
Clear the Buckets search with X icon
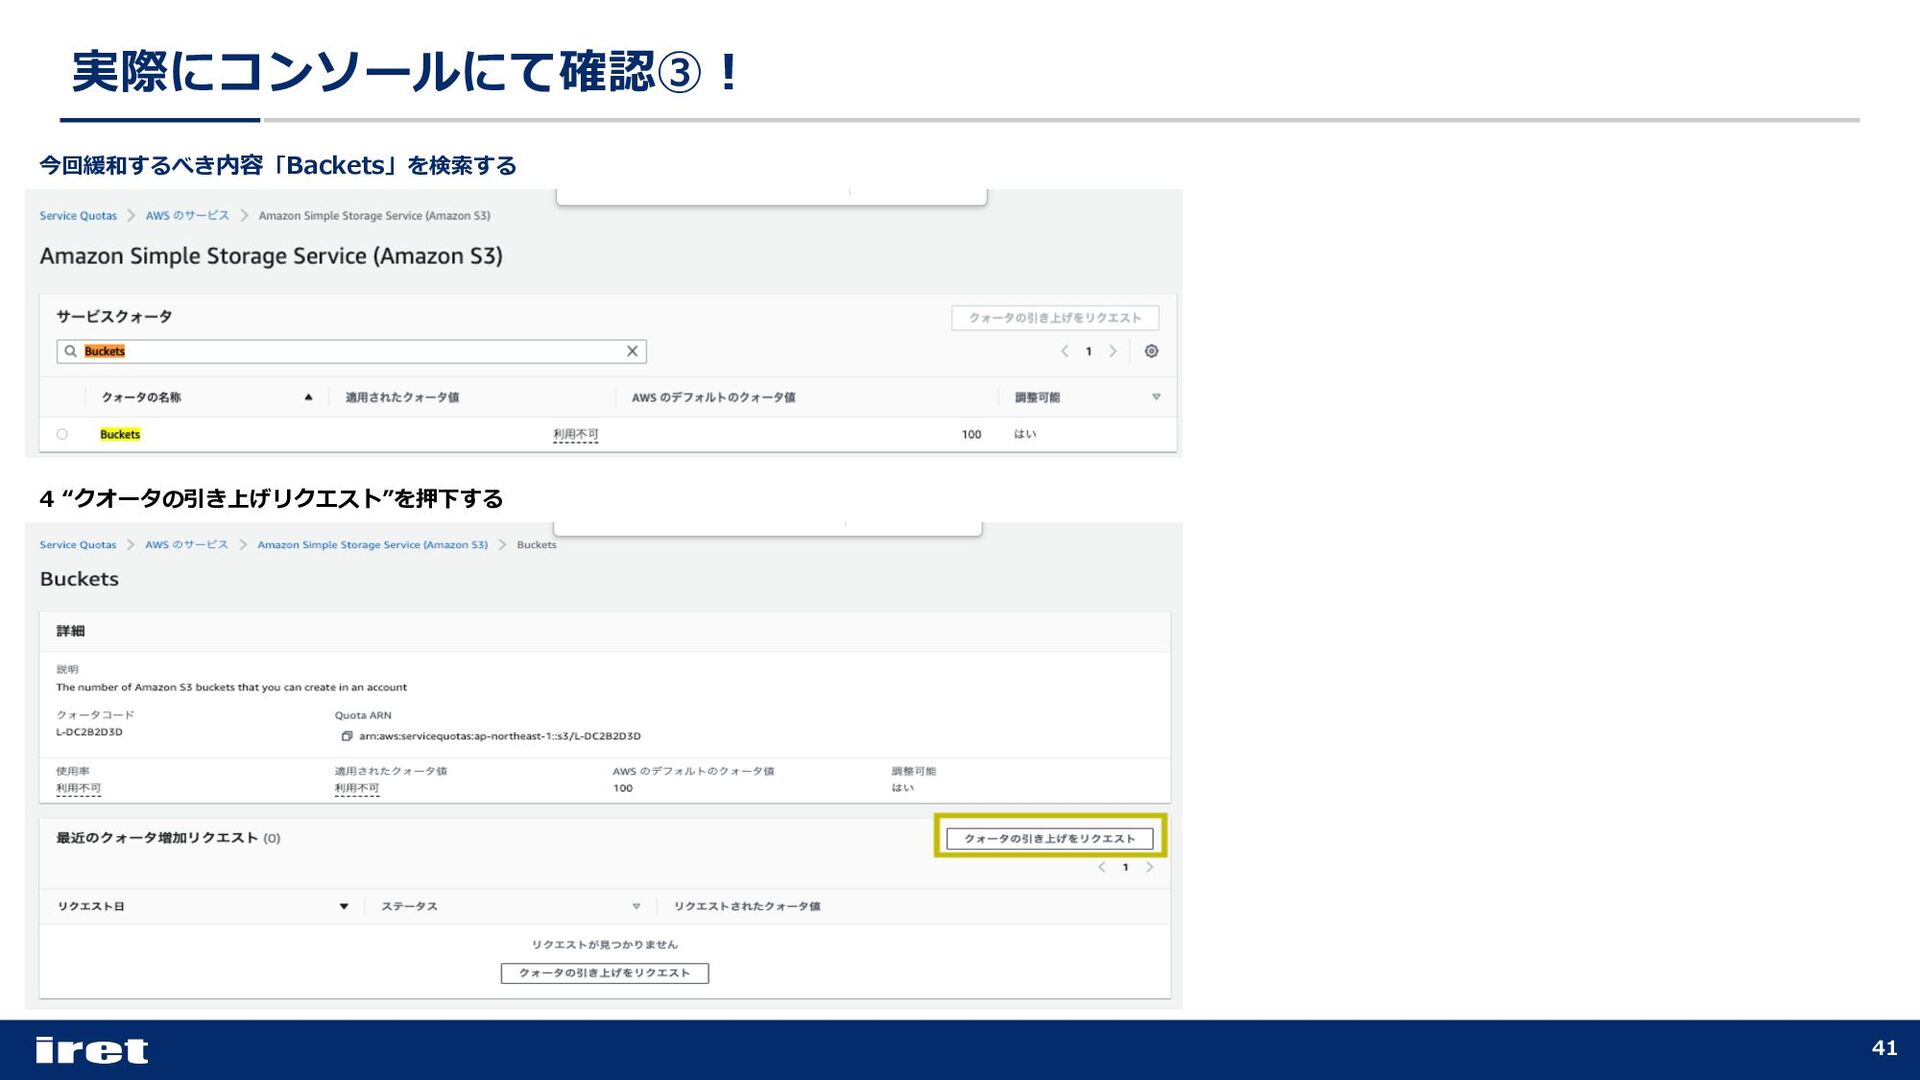(x=632, y=351)
